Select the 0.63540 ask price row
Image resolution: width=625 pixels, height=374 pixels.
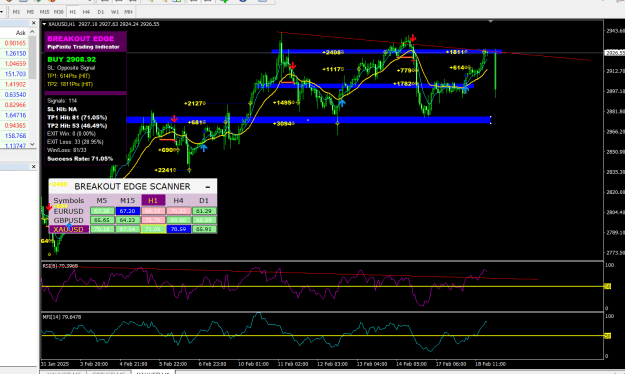(x=15, y=95)
